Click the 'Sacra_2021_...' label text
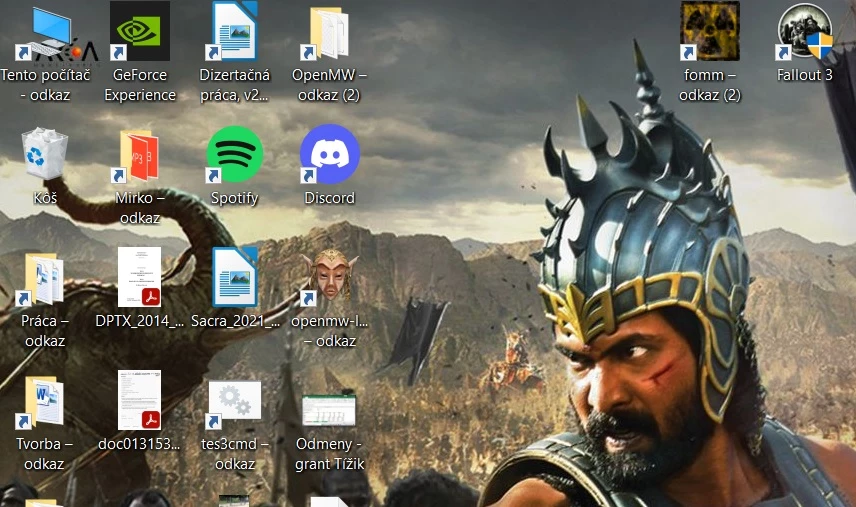The width and height of the screenshot is (856, 507). [235, 321]
